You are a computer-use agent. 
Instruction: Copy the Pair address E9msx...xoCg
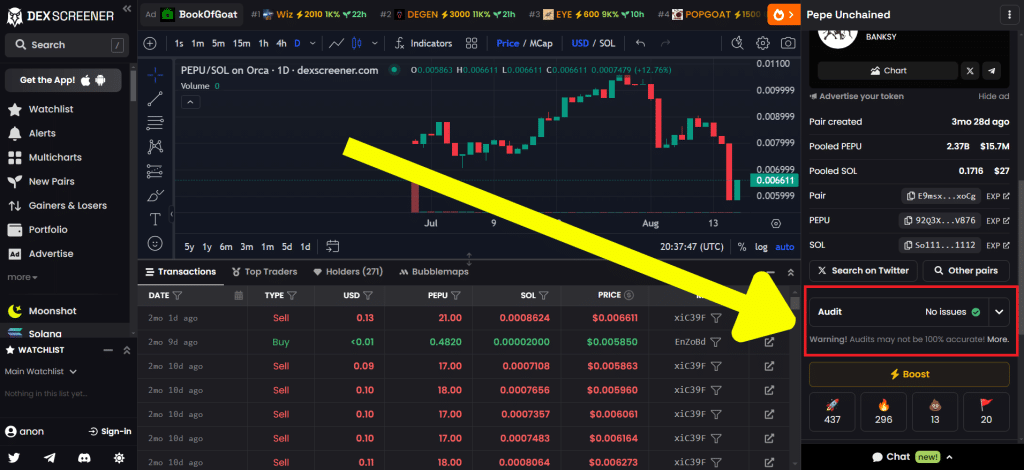coord(940,196)
